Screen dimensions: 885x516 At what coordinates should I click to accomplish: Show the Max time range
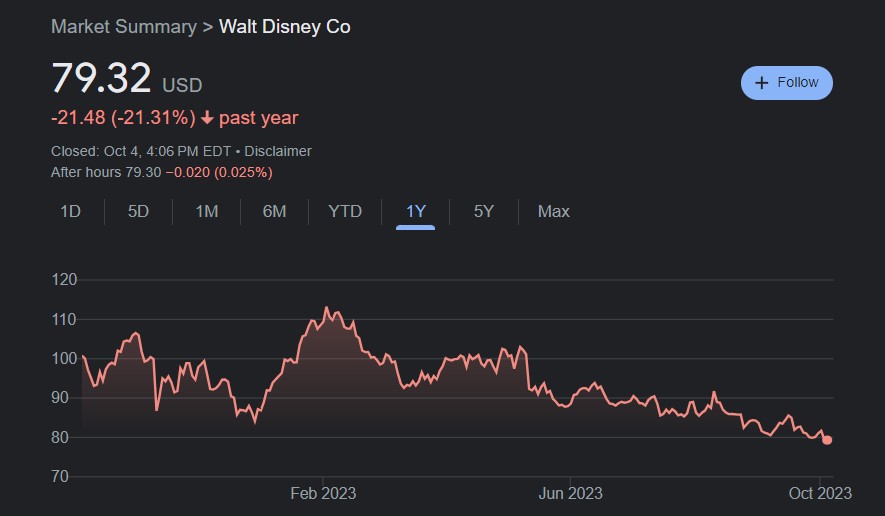click(553, 211)
